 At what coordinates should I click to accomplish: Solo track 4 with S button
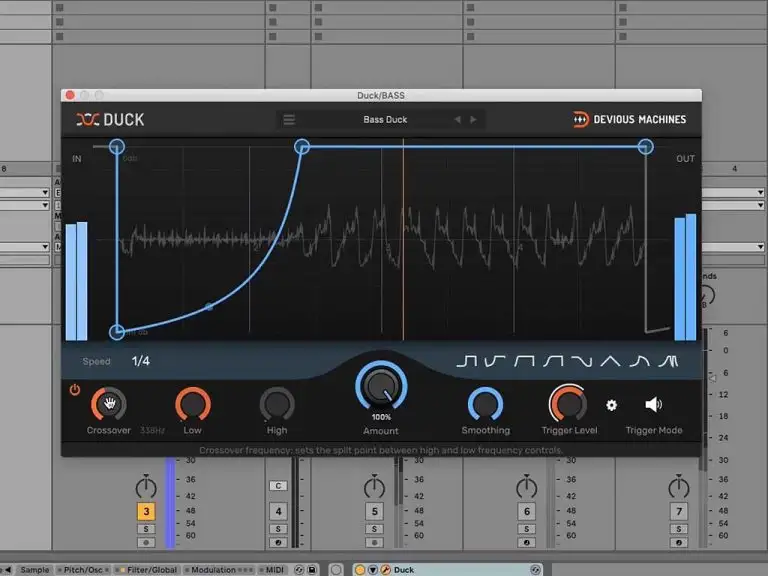tap(278, 529)
